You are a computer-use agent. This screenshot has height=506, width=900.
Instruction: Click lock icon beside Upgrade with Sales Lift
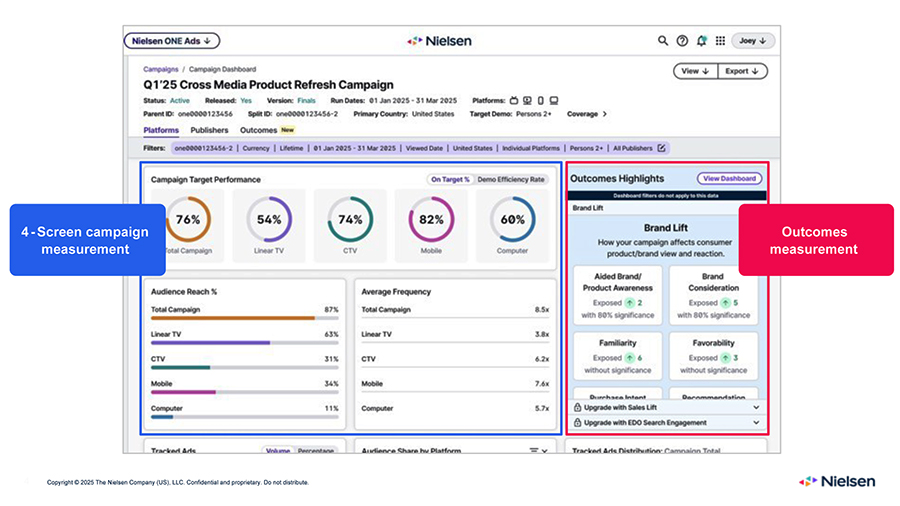coord(579,408)
